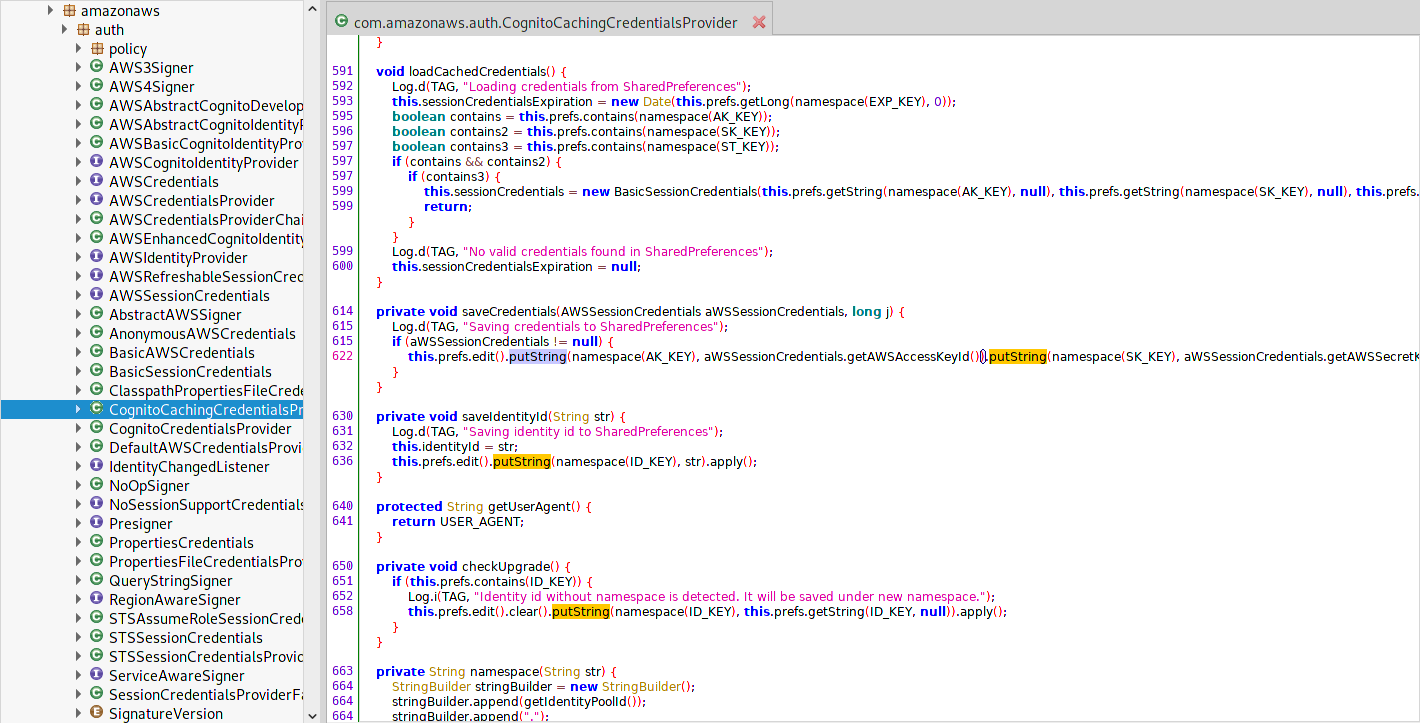Image resolution: width=1420 pixels, height=723 pixels.
Task: Click the amazonaws package icon
Action: (x=69, y=11)
